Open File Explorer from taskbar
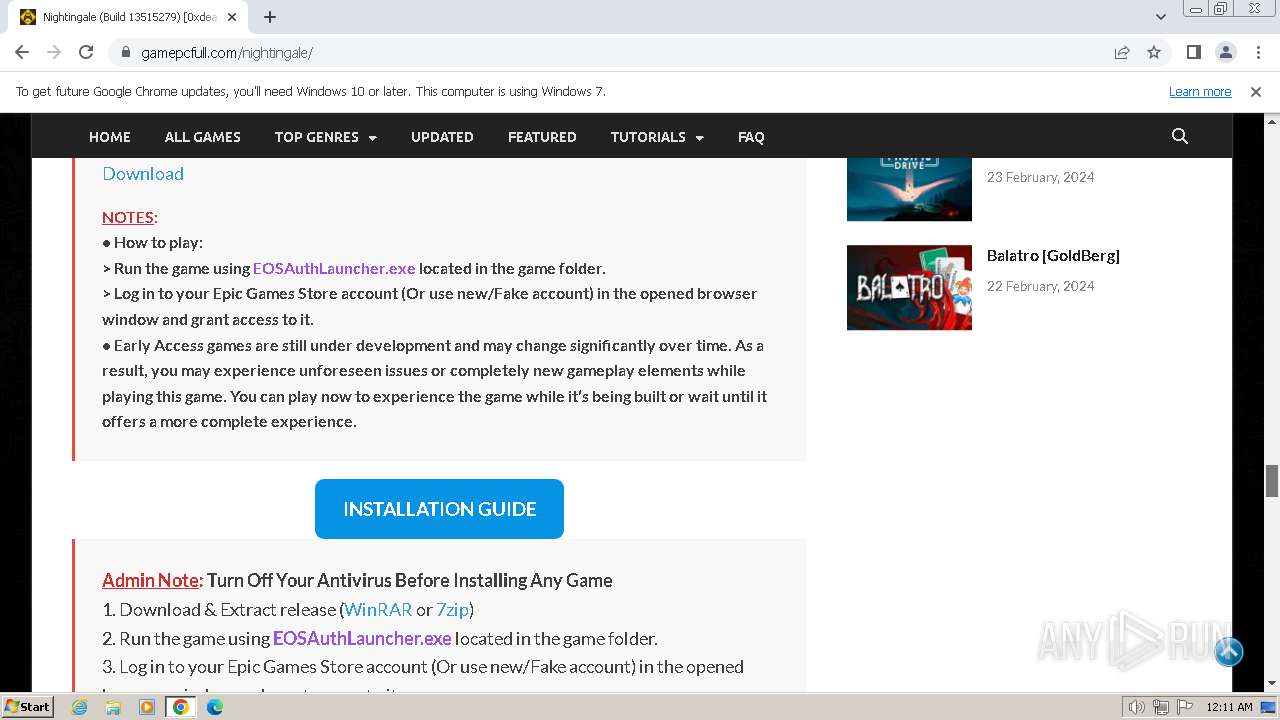 (x=113, y=707)
